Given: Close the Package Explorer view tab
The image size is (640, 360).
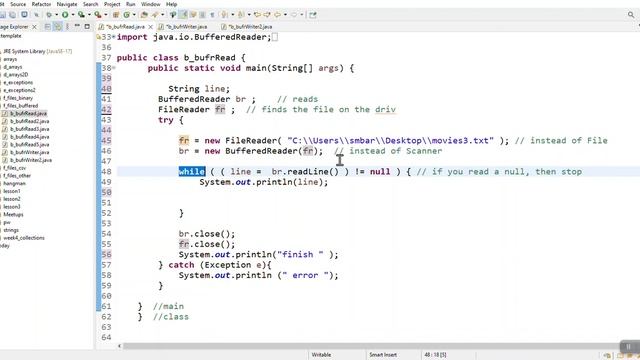Looking at the screenshot, I should pos(34,27).
